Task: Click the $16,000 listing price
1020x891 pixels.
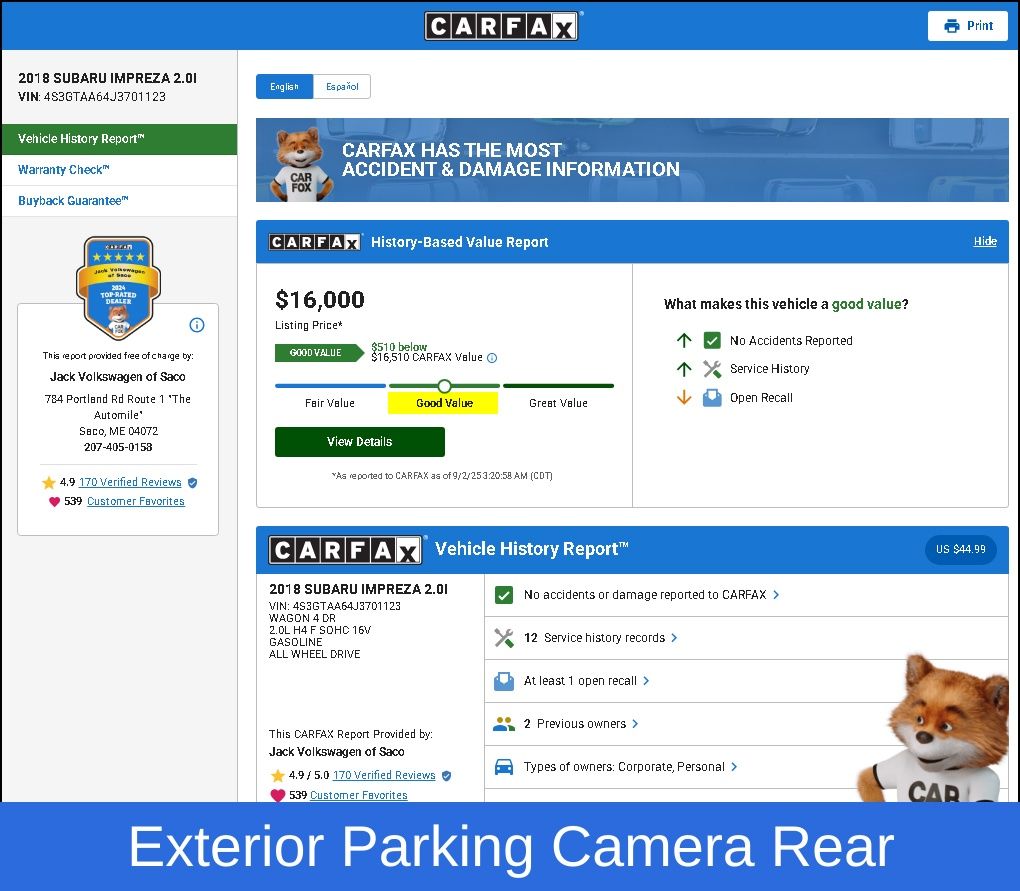Action: click(320, 300)
